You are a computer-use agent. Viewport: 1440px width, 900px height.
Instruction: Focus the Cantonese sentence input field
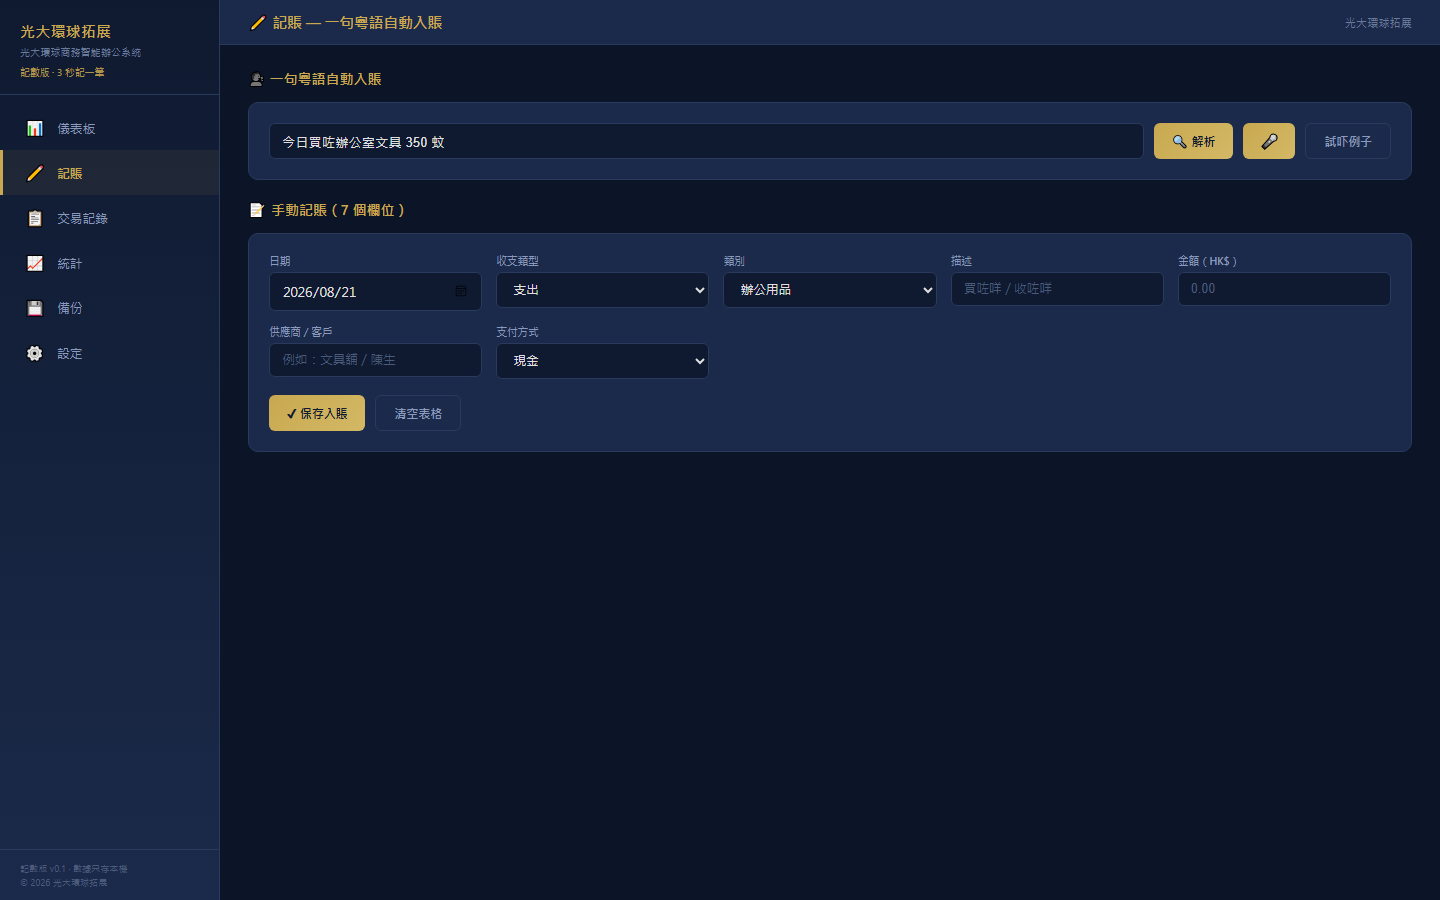coord(706,141)
